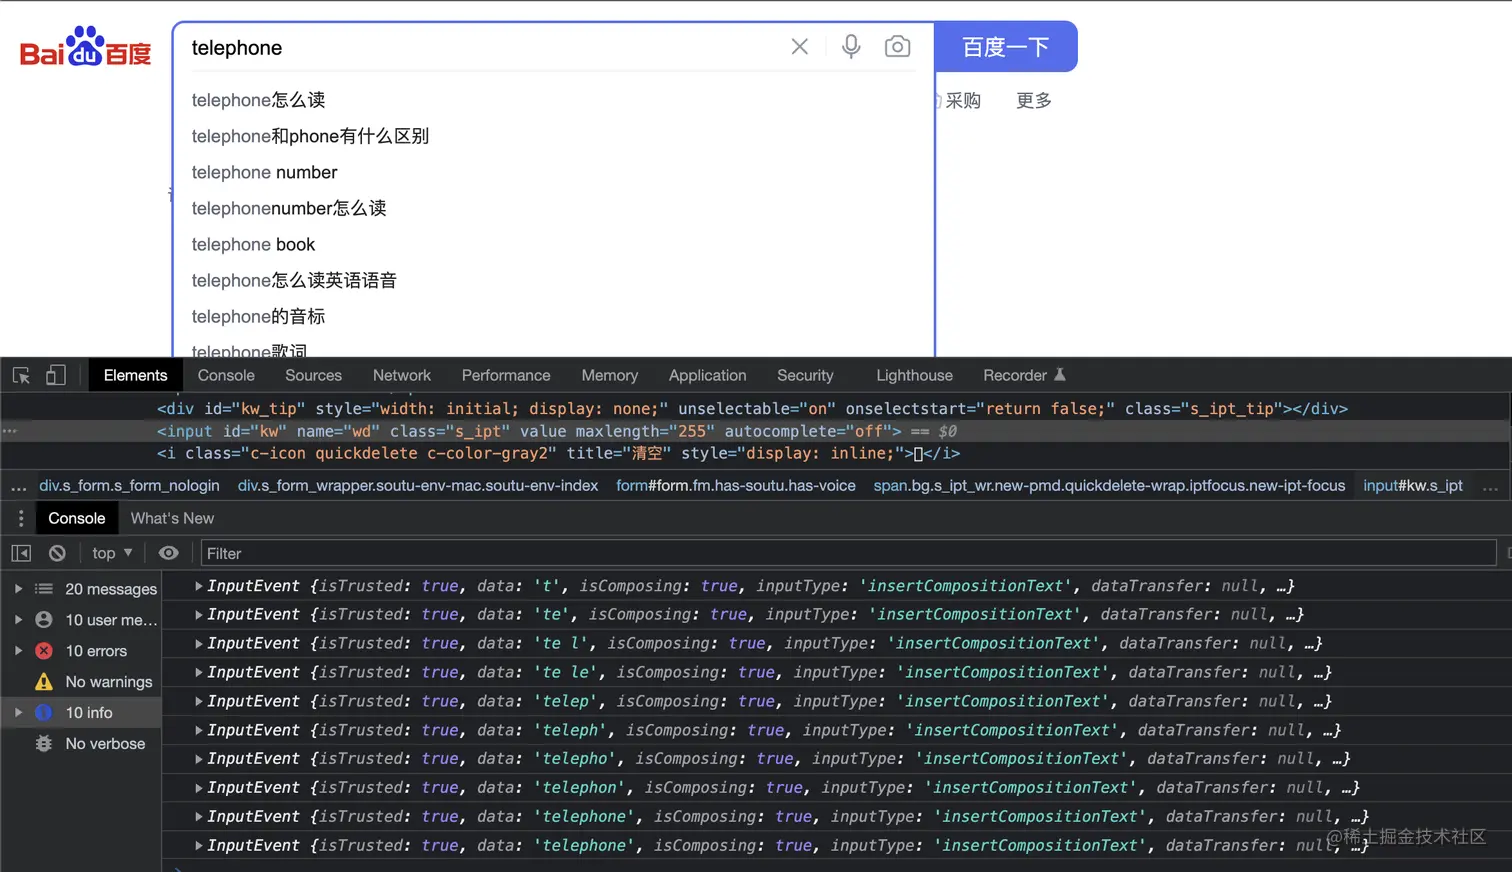This screenshot has height=872, width=1512.
Task: Toggle the console sidebar icon
Action: pyautogui.click(x=21, y=553)
